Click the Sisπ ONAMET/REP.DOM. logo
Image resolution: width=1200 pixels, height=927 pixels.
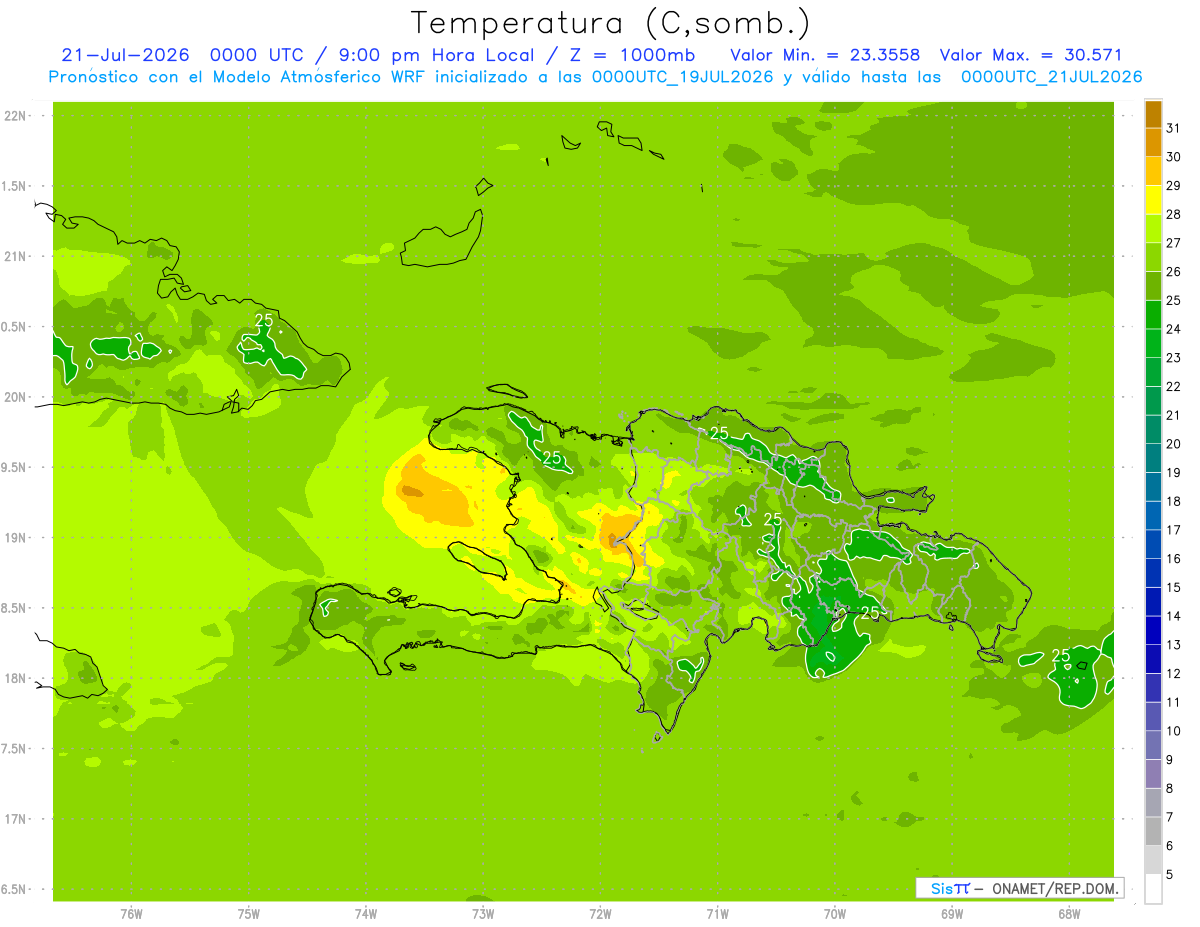(1019, 888)
